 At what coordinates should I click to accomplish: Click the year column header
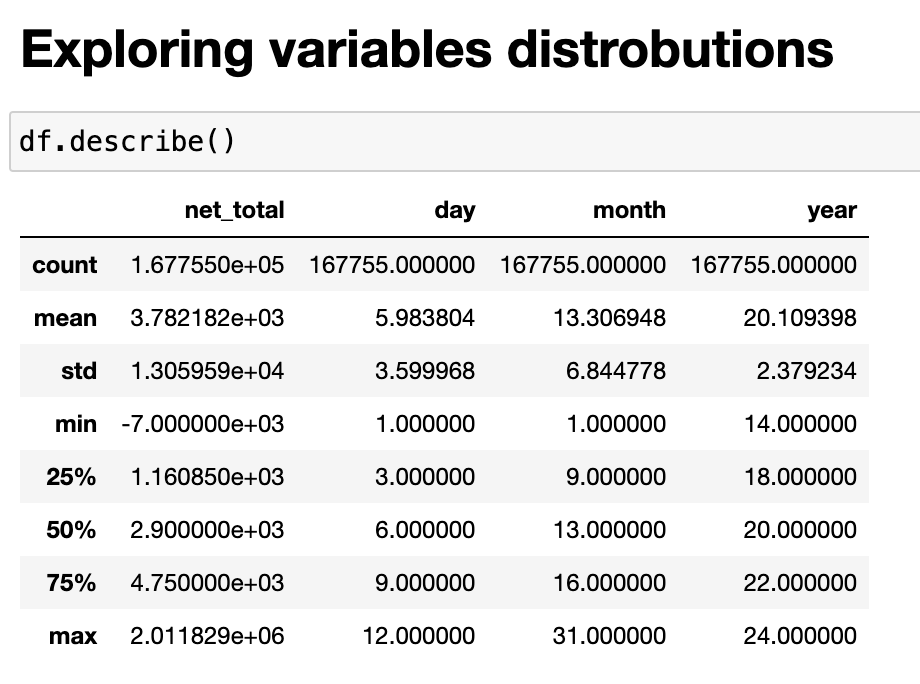pyautogui.click(x=832, y=210)
